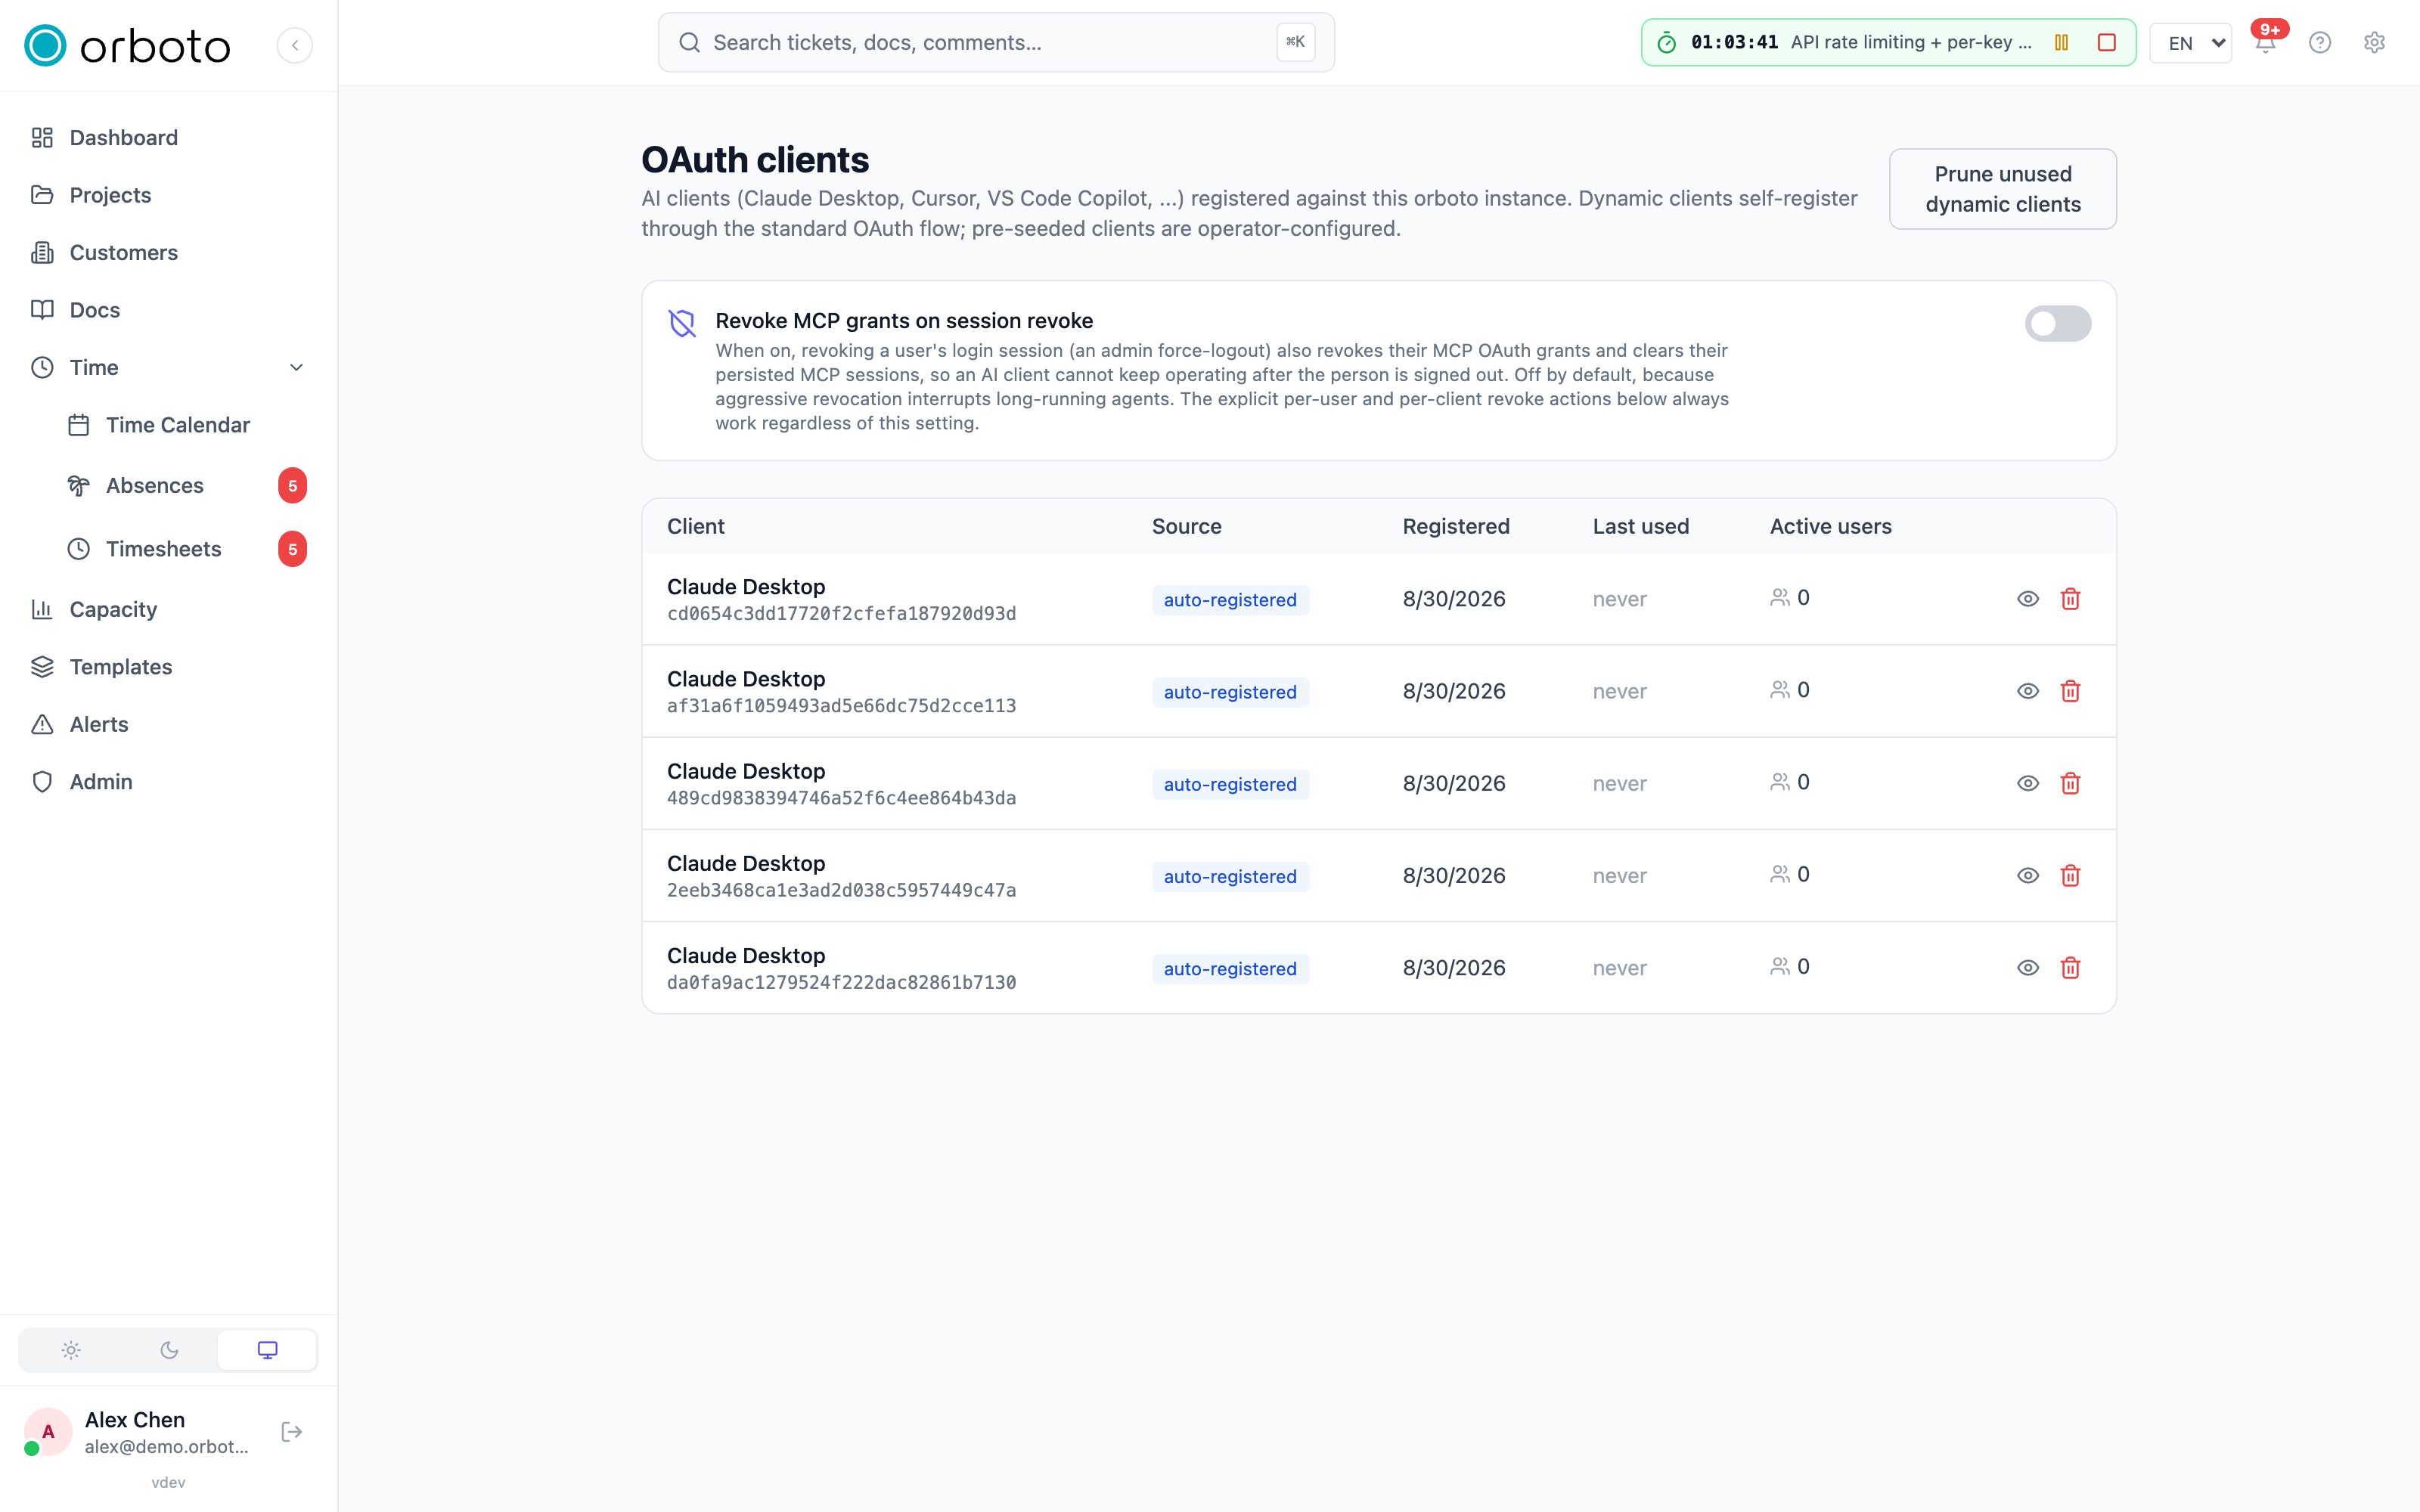Image resolution: width=2420 pixels, height=1512 pixels.
Task: Log out using the sign-out icon
Action: (292, 1432)
